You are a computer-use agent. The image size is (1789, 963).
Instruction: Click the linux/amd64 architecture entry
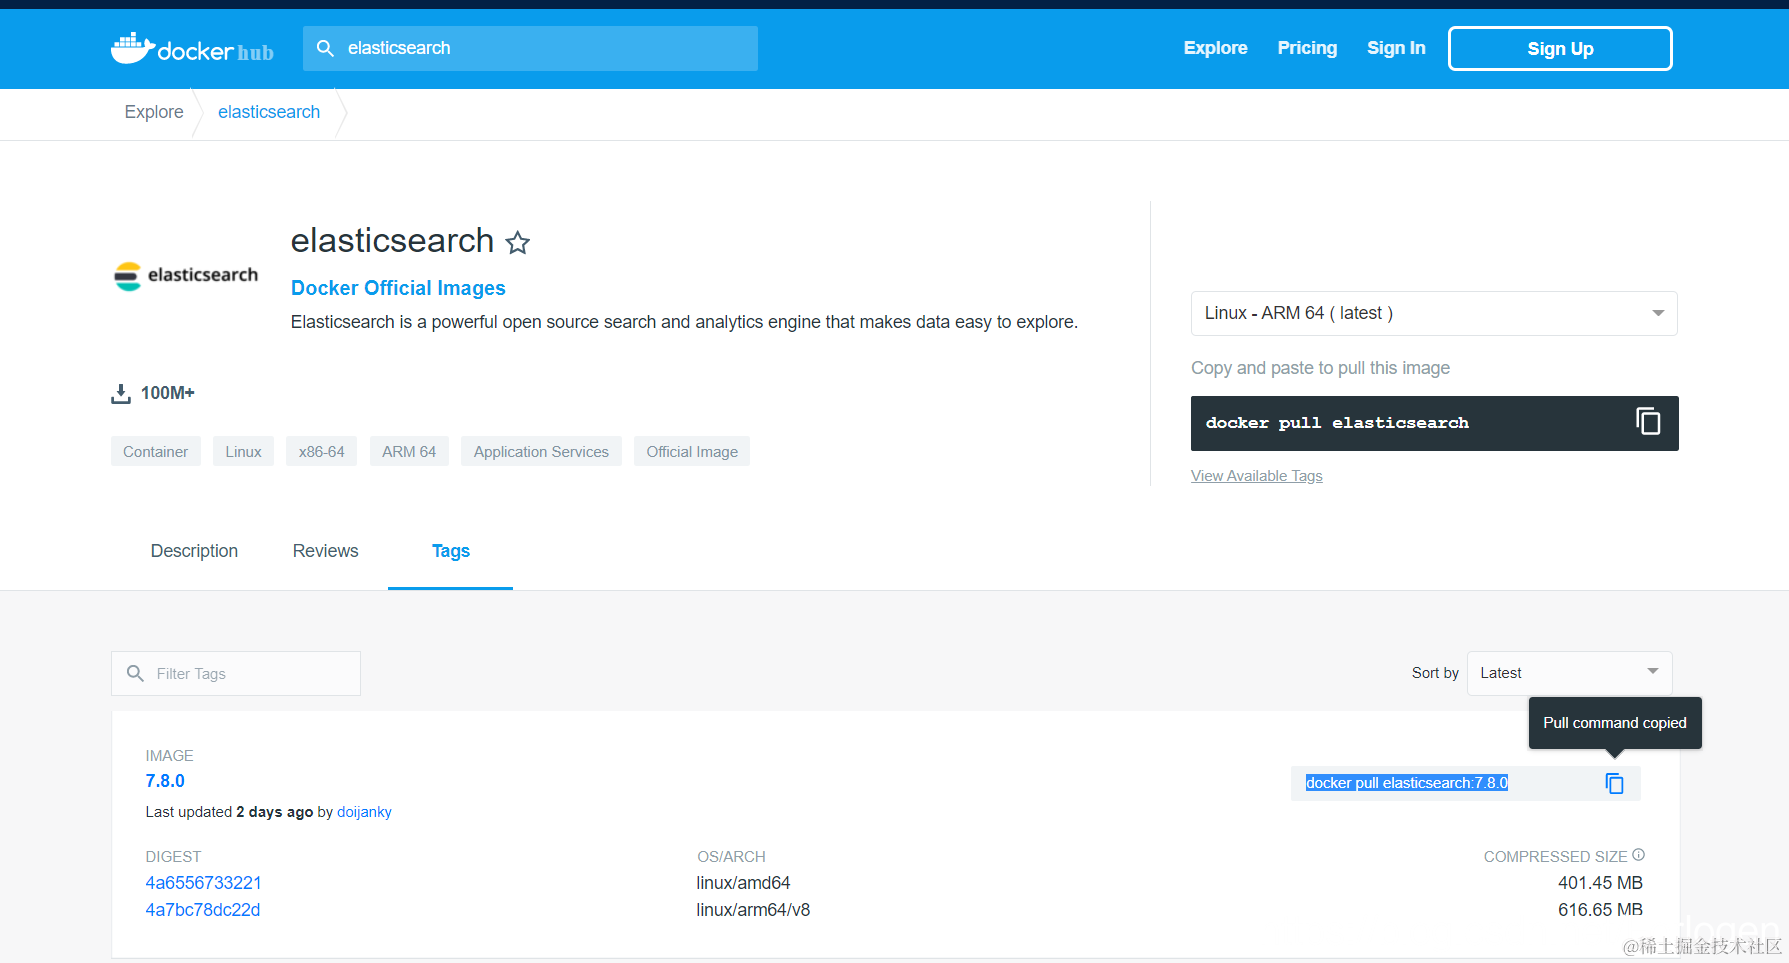(743, 883)
